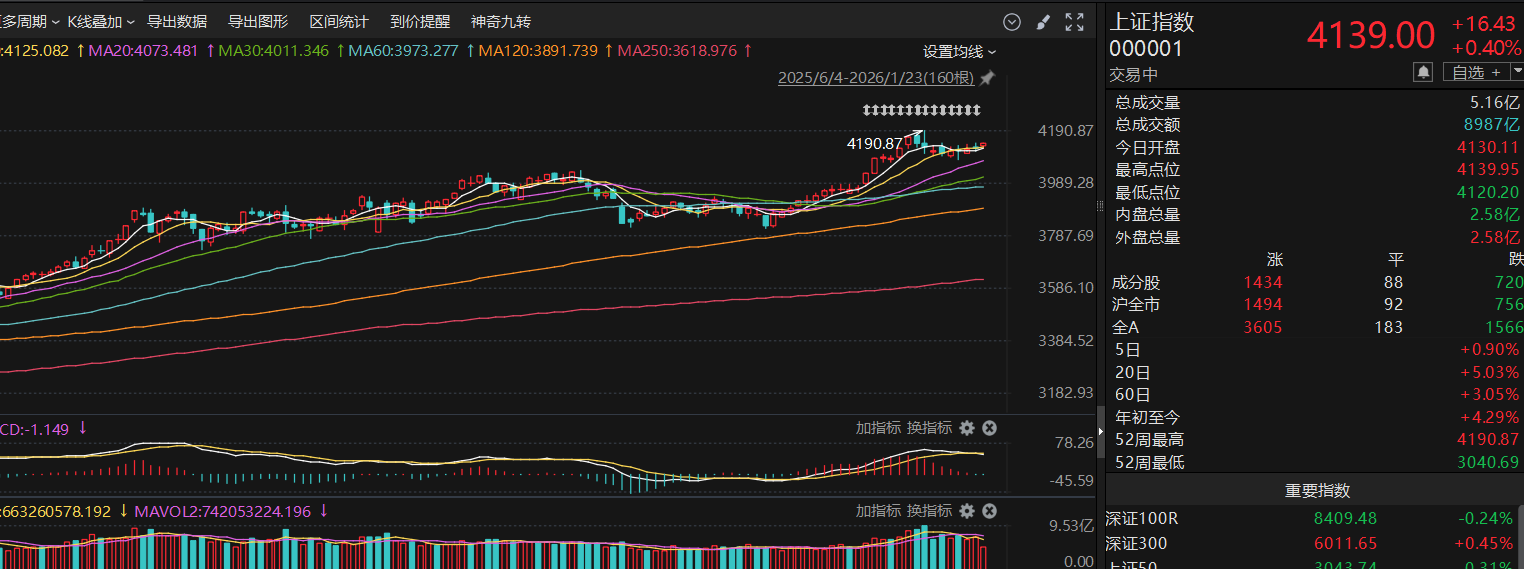Open volume indicator settings gear
The image size is (1524, 569).
[967, 511]
